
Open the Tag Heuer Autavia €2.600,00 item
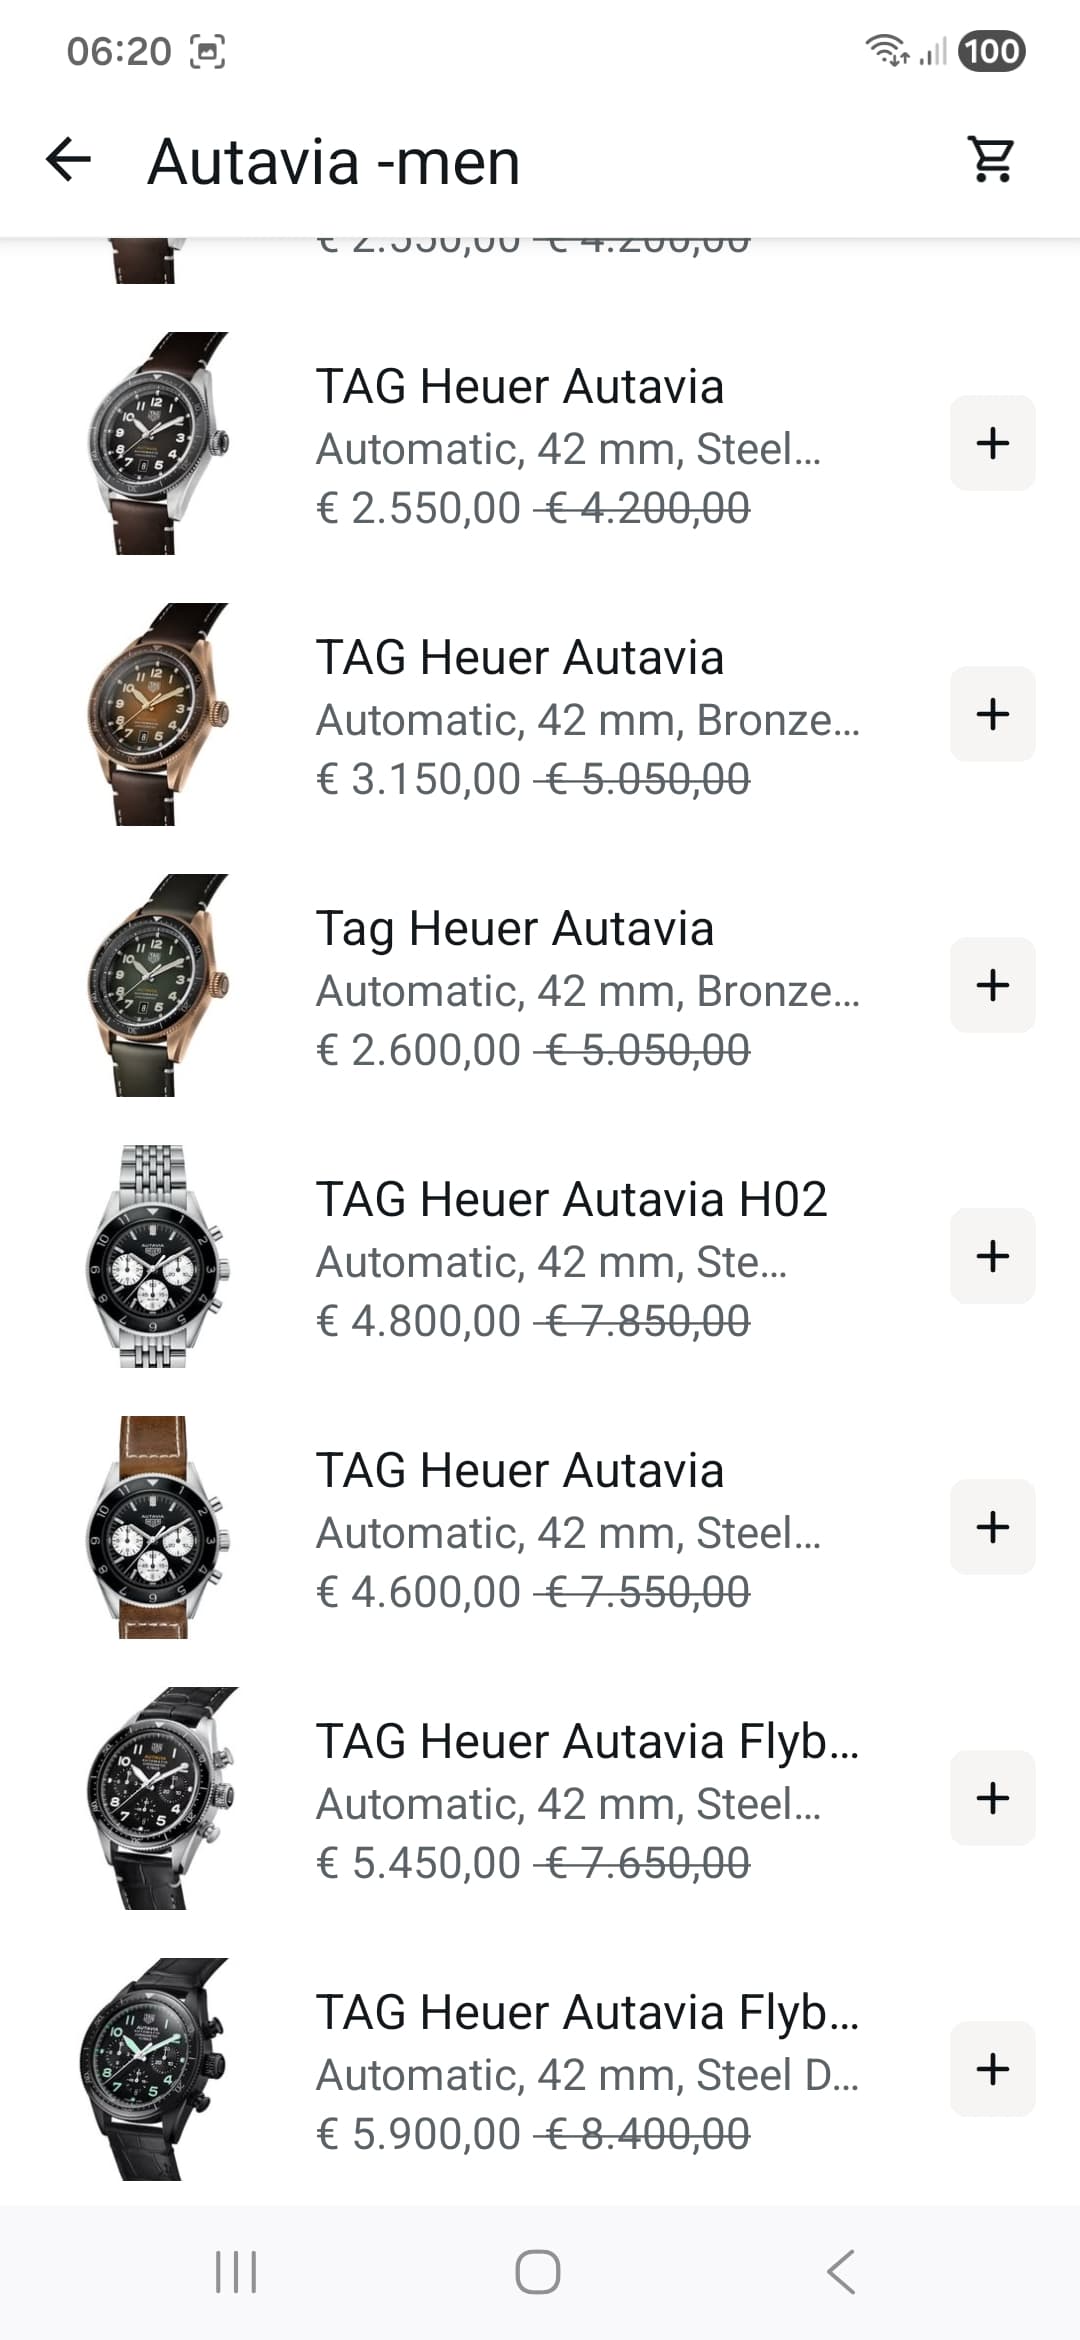tap(515, 929)
